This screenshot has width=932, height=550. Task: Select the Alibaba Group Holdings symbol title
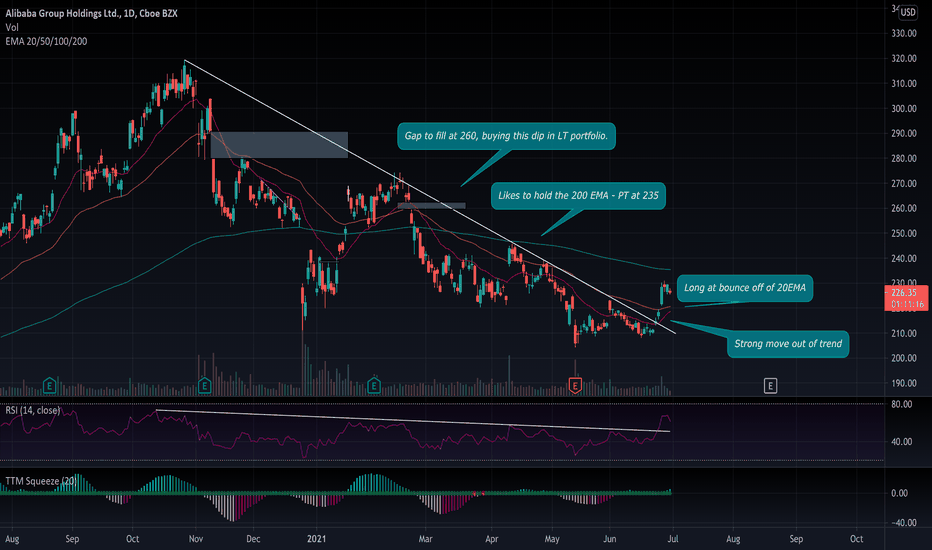click(92, 13)
